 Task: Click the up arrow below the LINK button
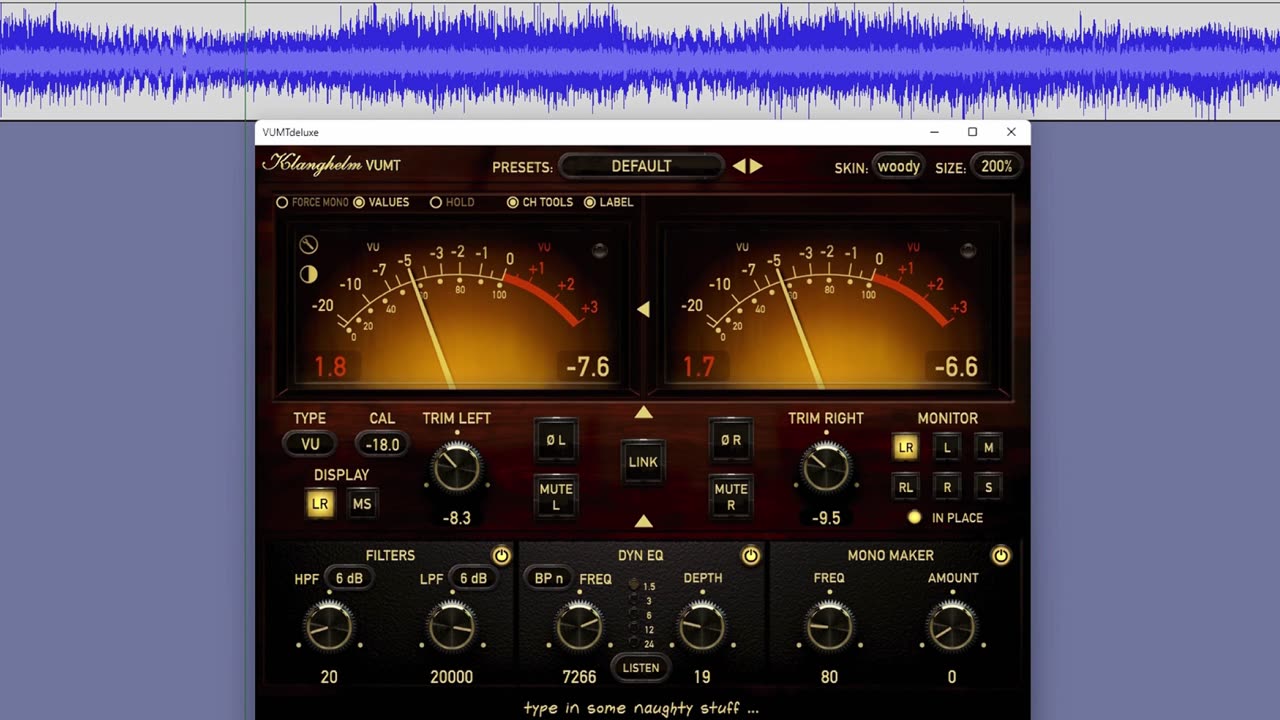pyautogui.click(x=643, y=521)
